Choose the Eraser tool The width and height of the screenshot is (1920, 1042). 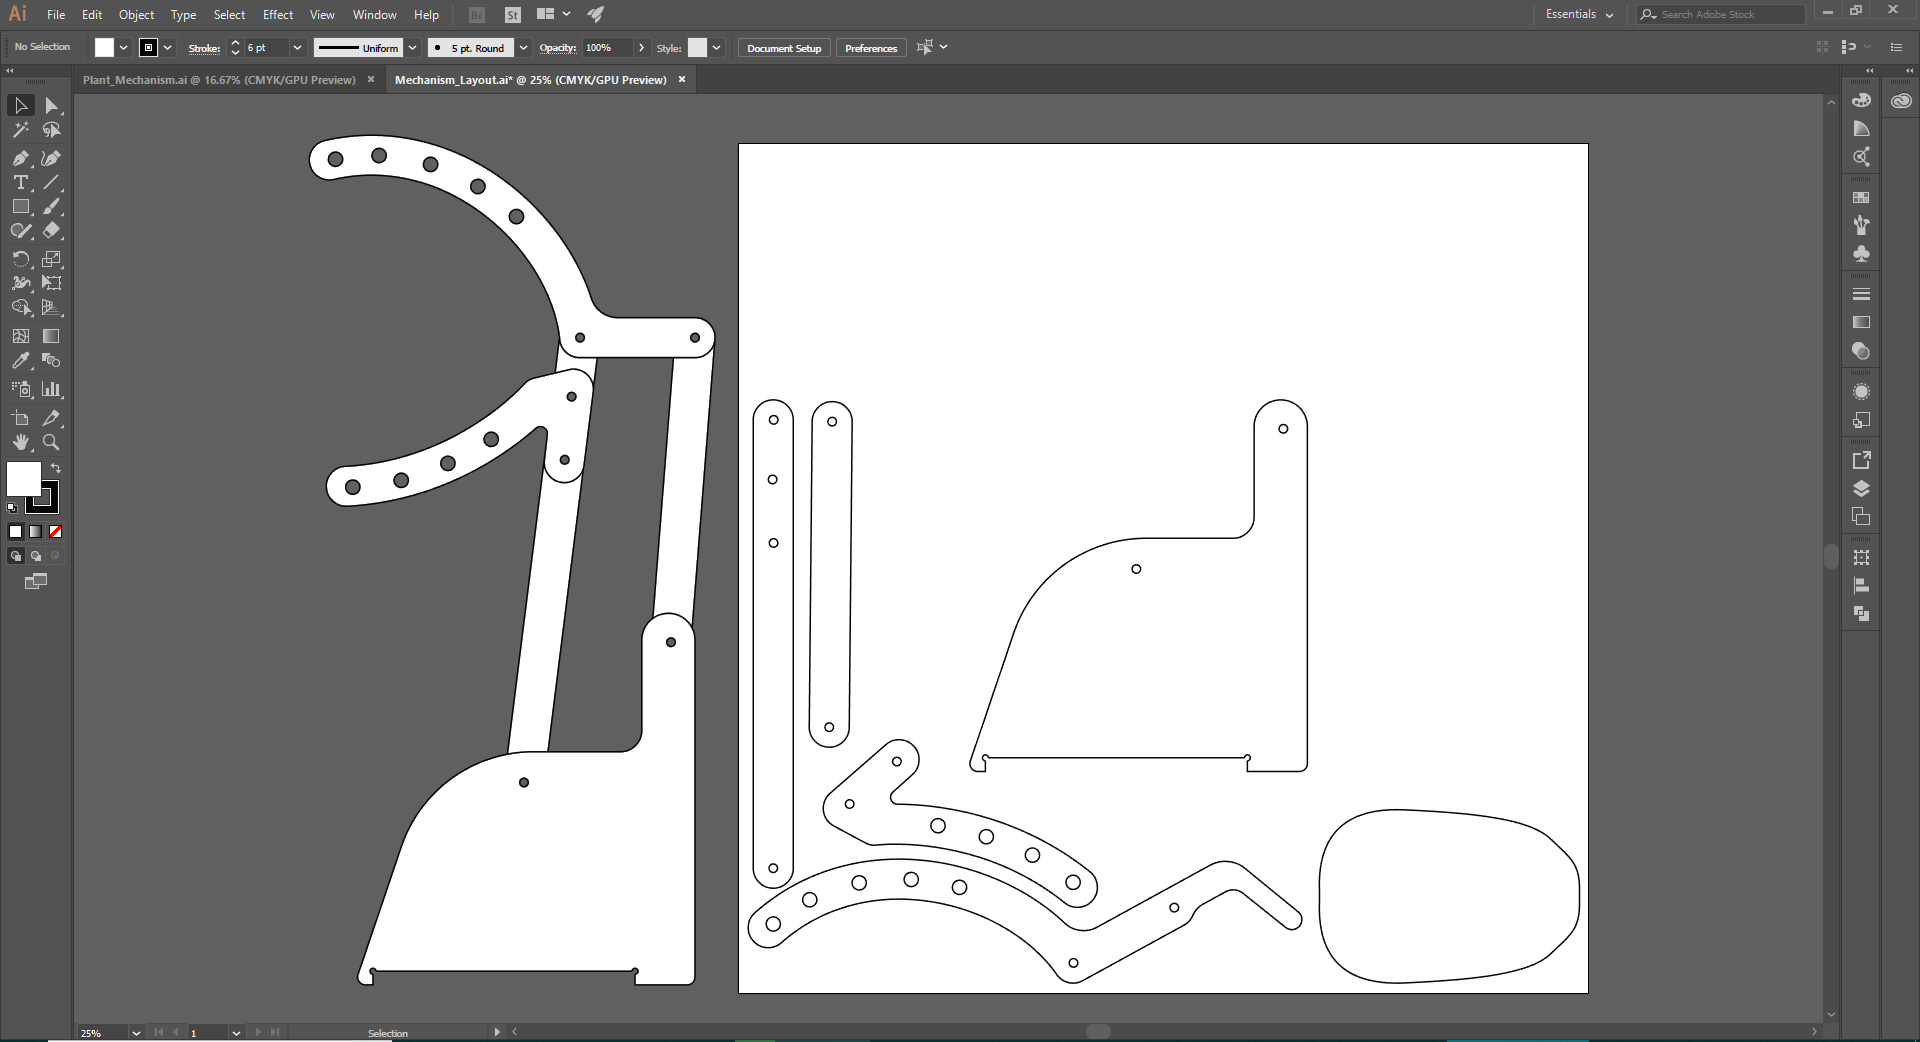point(52,230)
